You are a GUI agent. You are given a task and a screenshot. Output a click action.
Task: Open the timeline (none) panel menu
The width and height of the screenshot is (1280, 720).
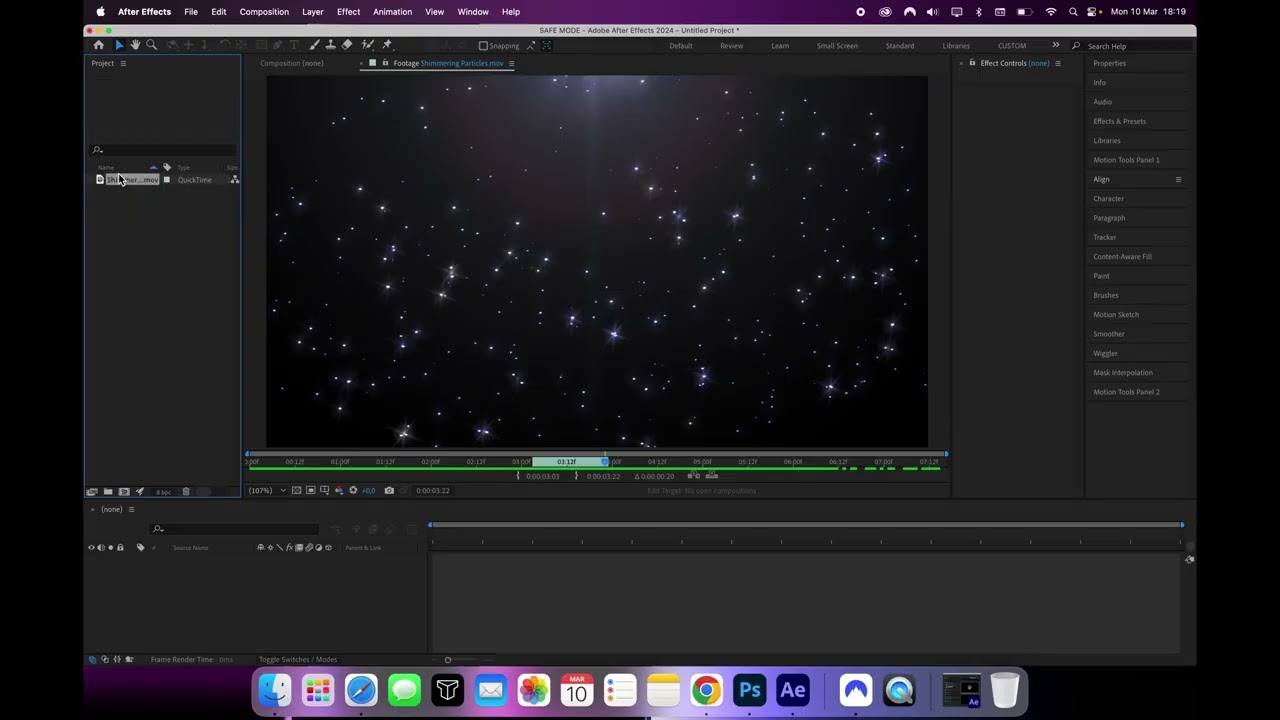[130, 509]
